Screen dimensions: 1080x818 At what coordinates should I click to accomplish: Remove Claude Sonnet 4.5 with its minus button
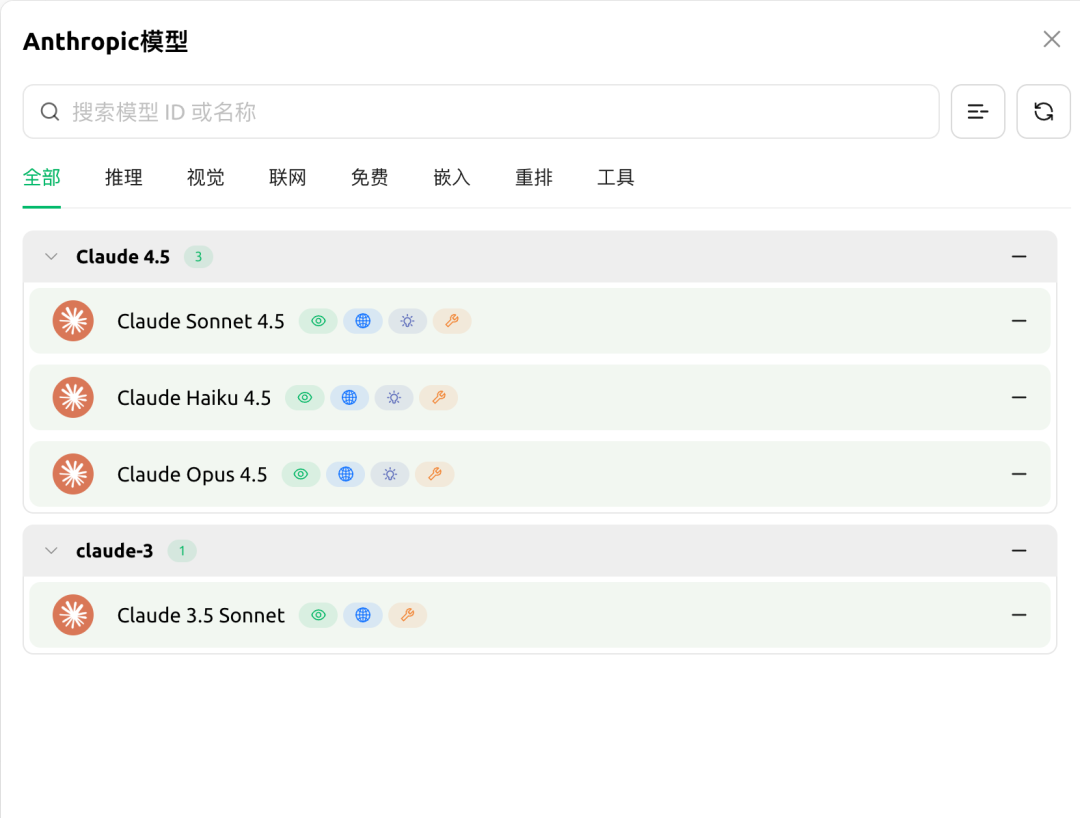(1019, 321)
